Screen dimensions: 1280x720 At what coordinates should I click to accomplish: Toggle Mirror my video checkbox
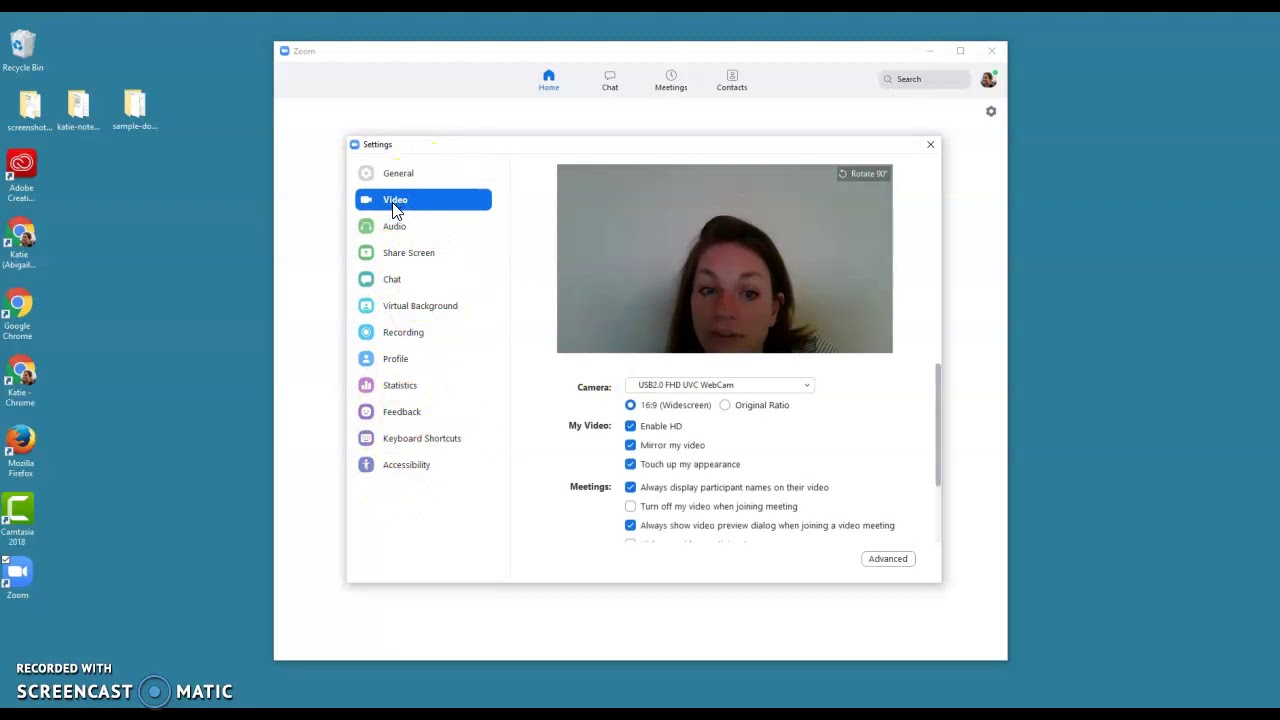[x=630, y=445]
